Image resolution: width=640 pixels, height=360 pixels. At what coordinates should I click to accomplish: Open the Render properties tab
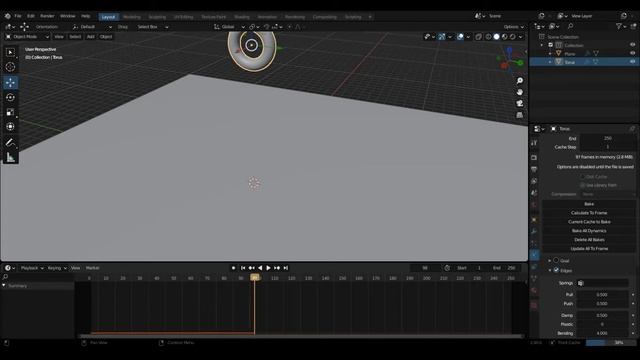534,158
